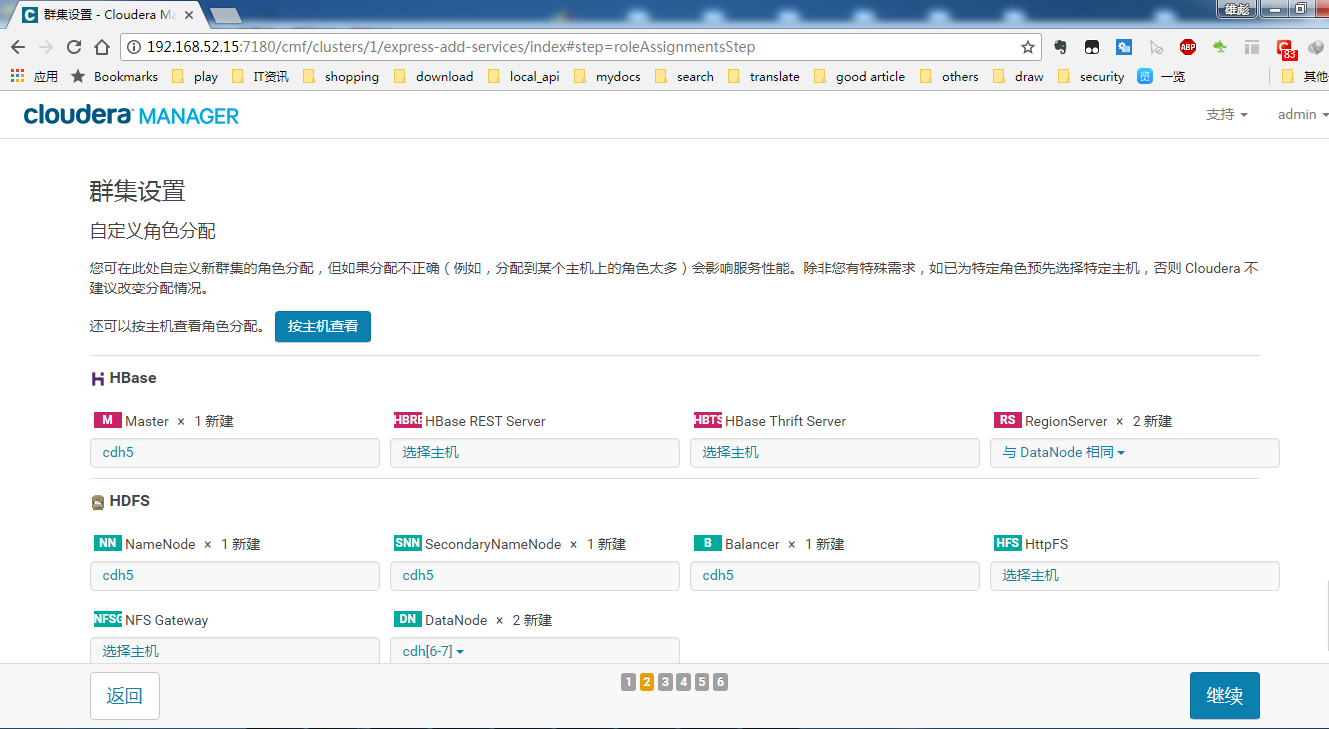
Task: Open the admin user dropdown menu
Action: [1303, 114]
